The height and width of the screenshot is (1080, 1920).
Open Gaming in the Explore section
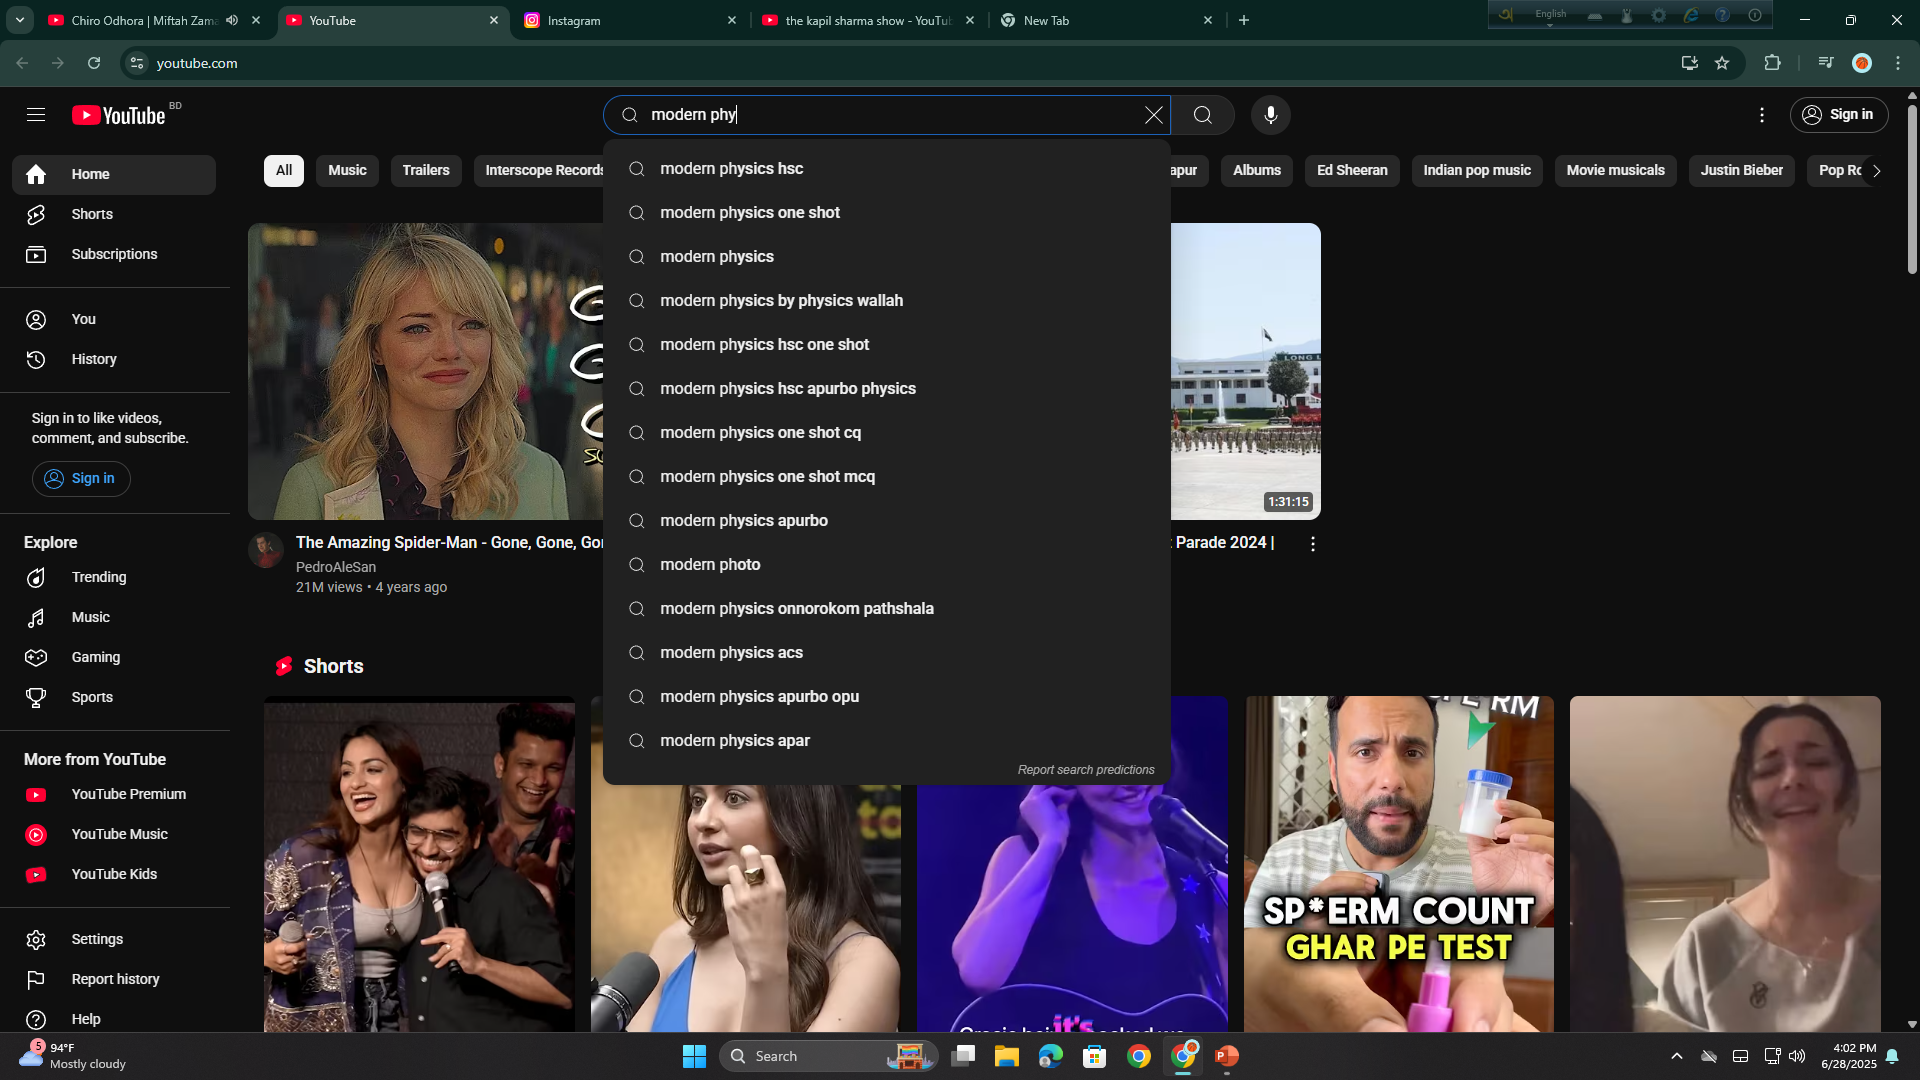tap(114, 657)
